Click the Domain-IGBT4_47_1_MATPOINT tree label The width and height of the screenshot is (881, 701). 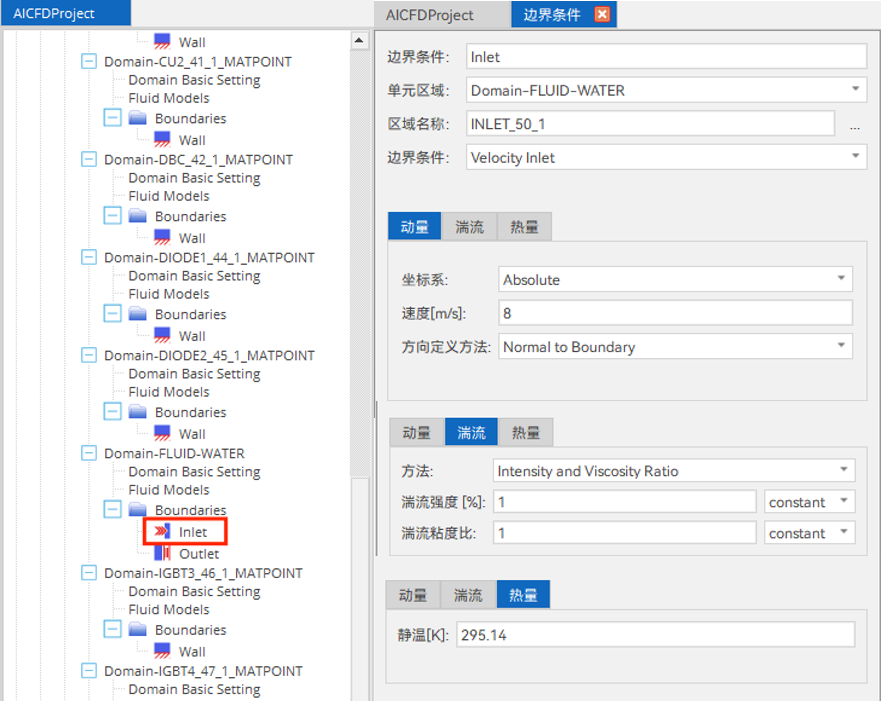pyautogui.click(x=203, y=671)
